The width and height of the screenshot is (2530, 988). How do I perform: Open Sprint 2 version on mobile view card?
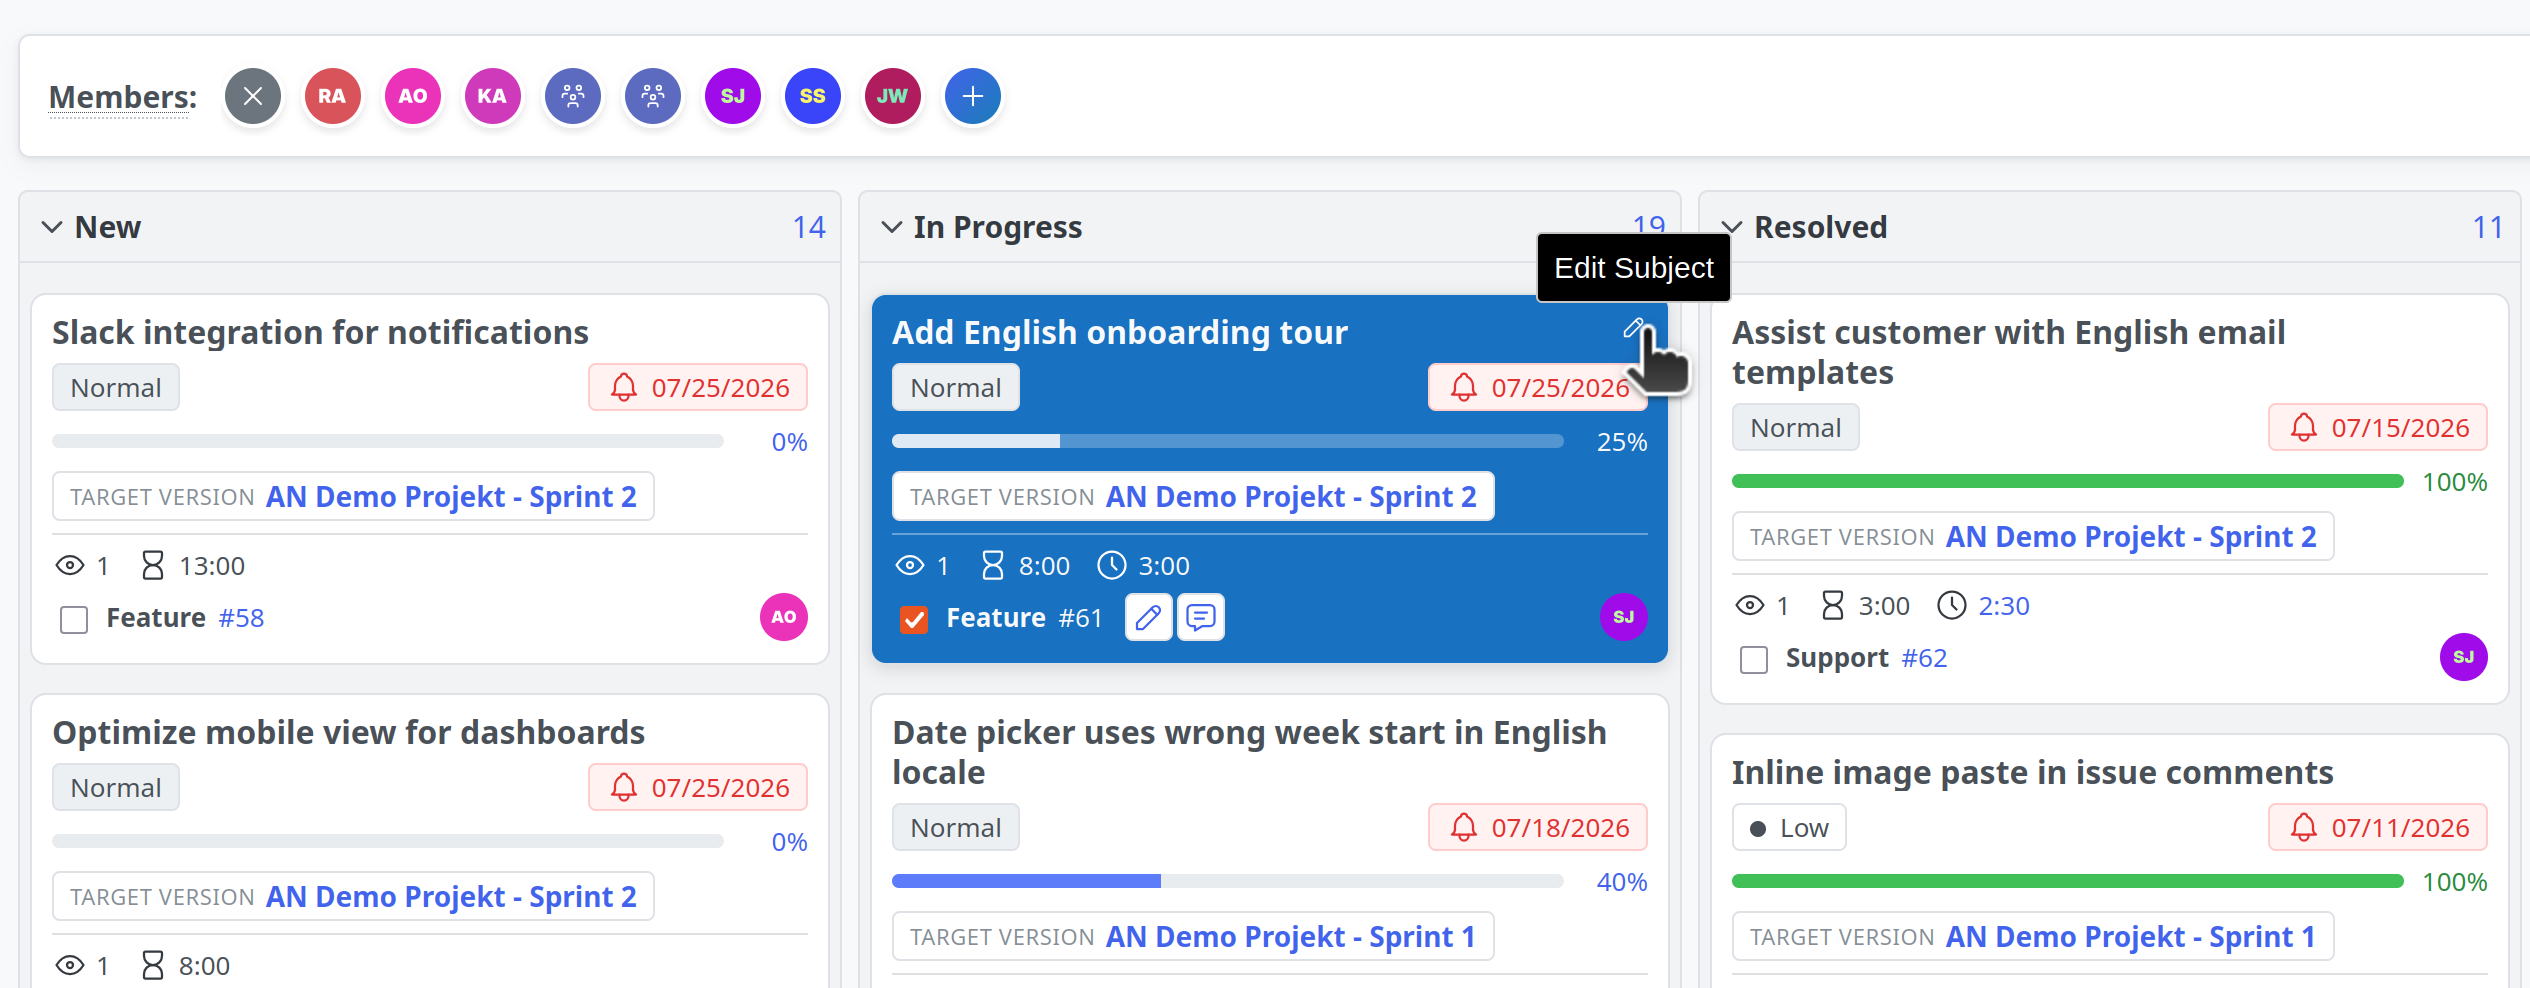point(451,897)
